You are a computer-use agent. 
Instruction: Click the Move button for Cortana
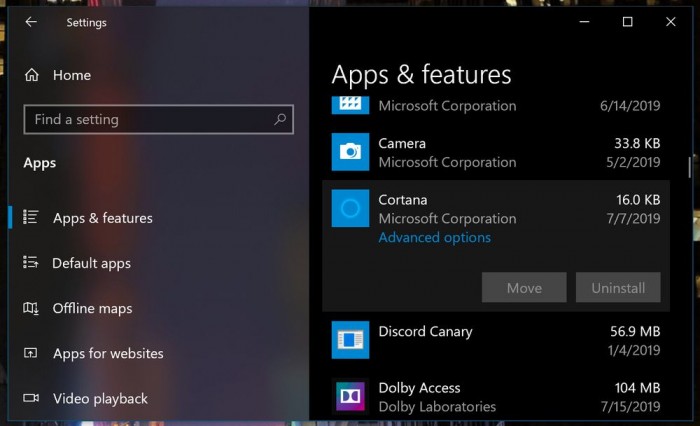coord(524,288)
